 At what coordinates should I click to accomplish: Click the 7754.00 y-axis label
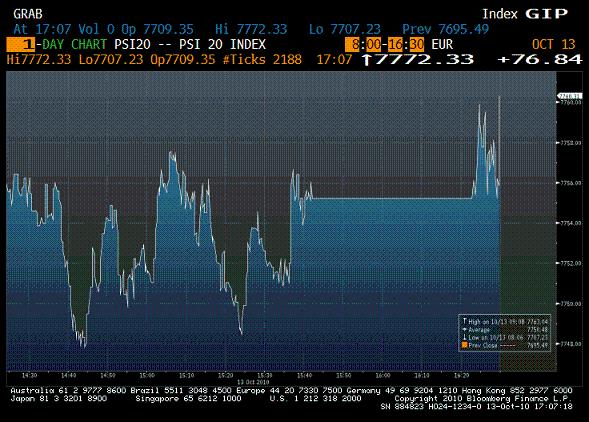pos(571,223)
